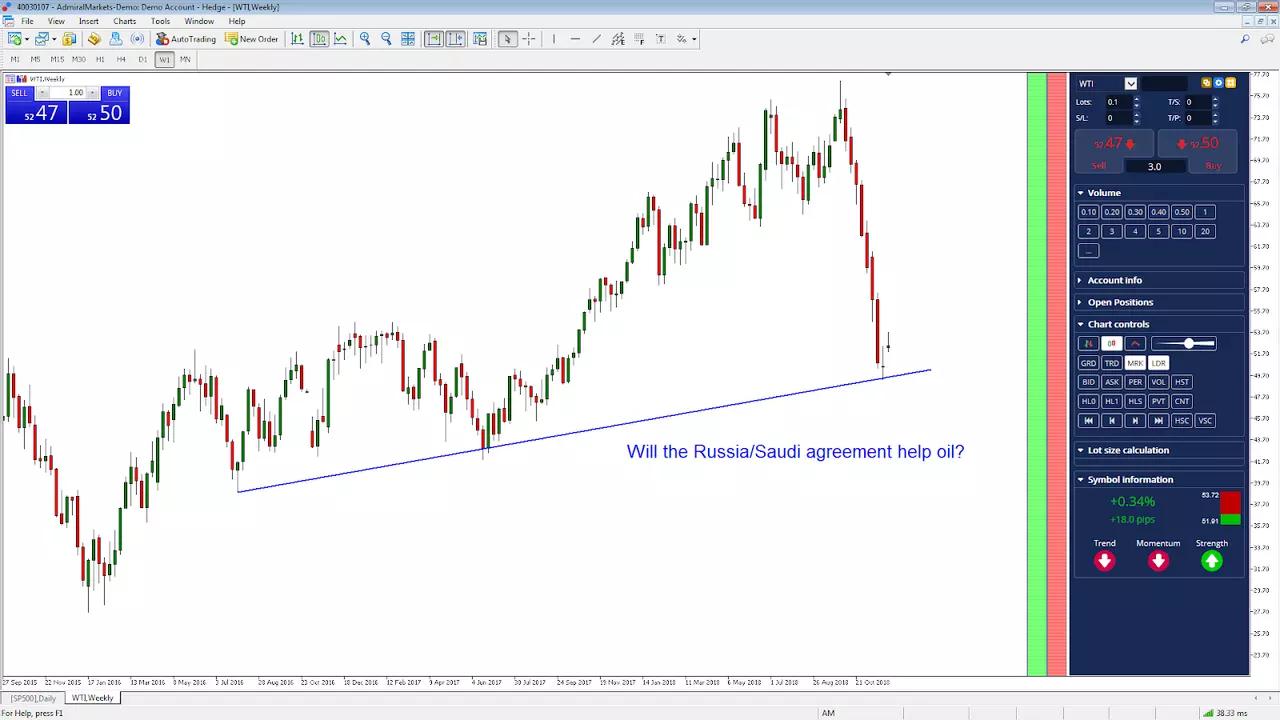The width and height of the screenshot is (1280, 720).
Task: Open the Charts menu
Action: tap(125, 21)
